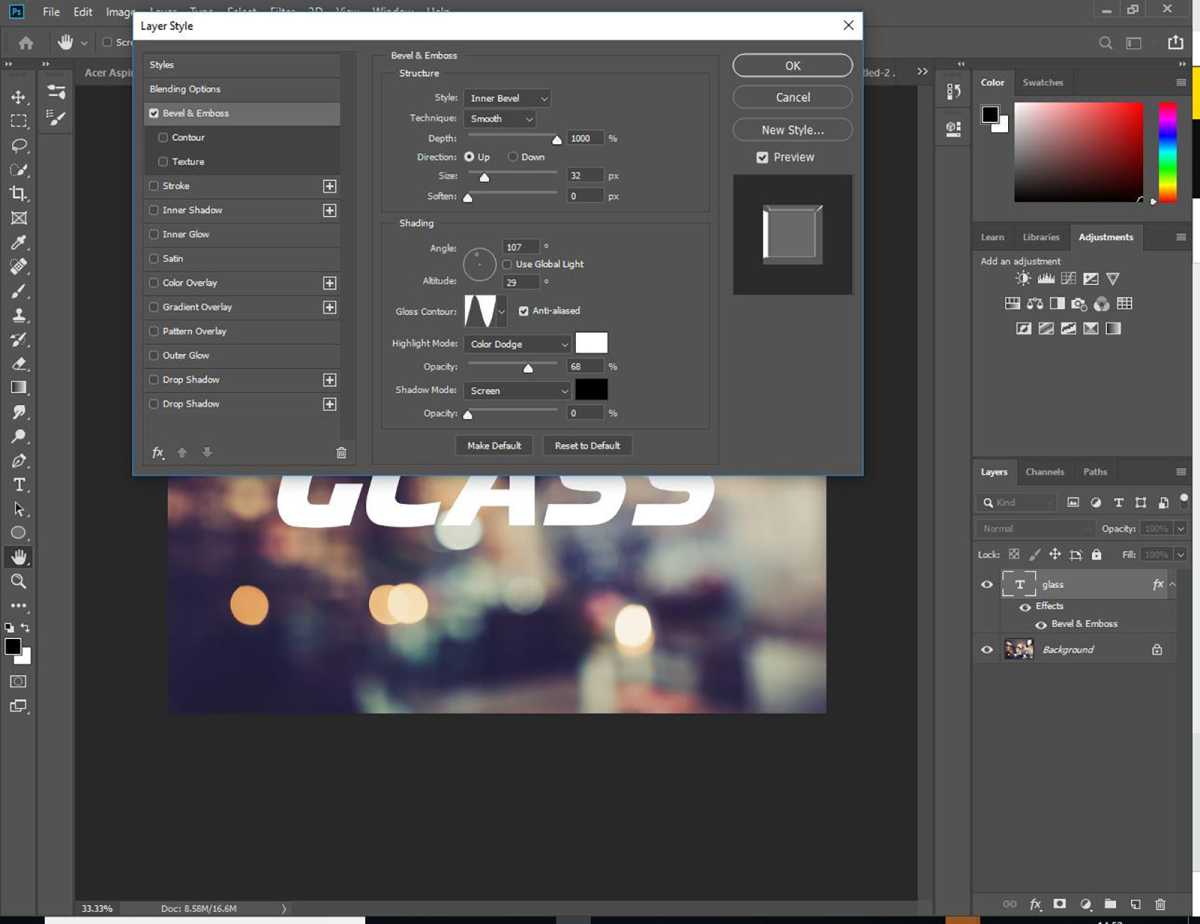Open the fx menu in Layer Style dialog
The image size is (1200, 924).
click(157, 453)
